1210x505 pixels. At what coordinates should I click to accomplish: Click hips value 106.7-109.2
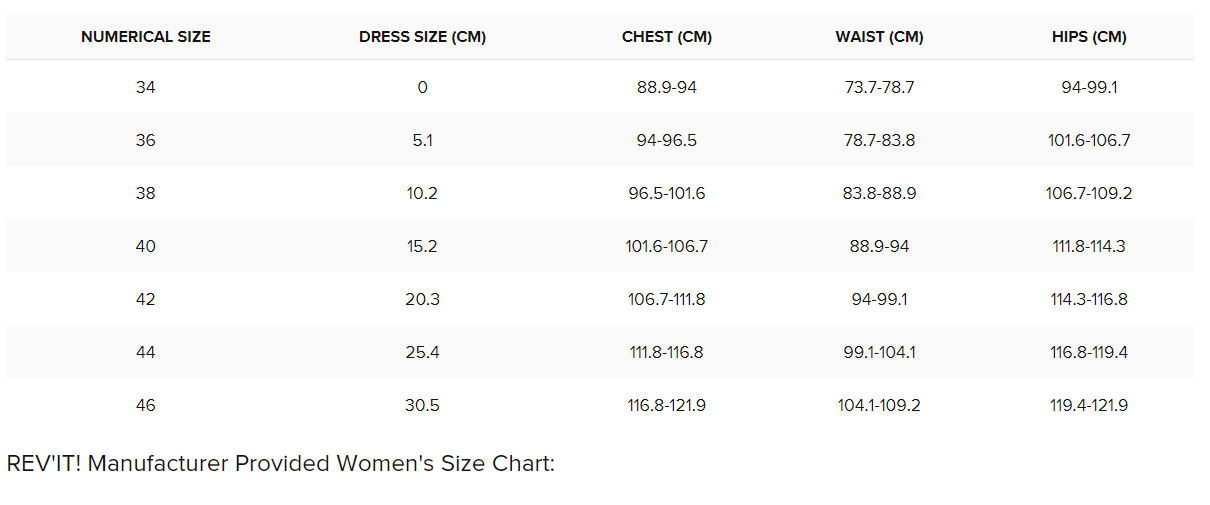coord(1089,193)
